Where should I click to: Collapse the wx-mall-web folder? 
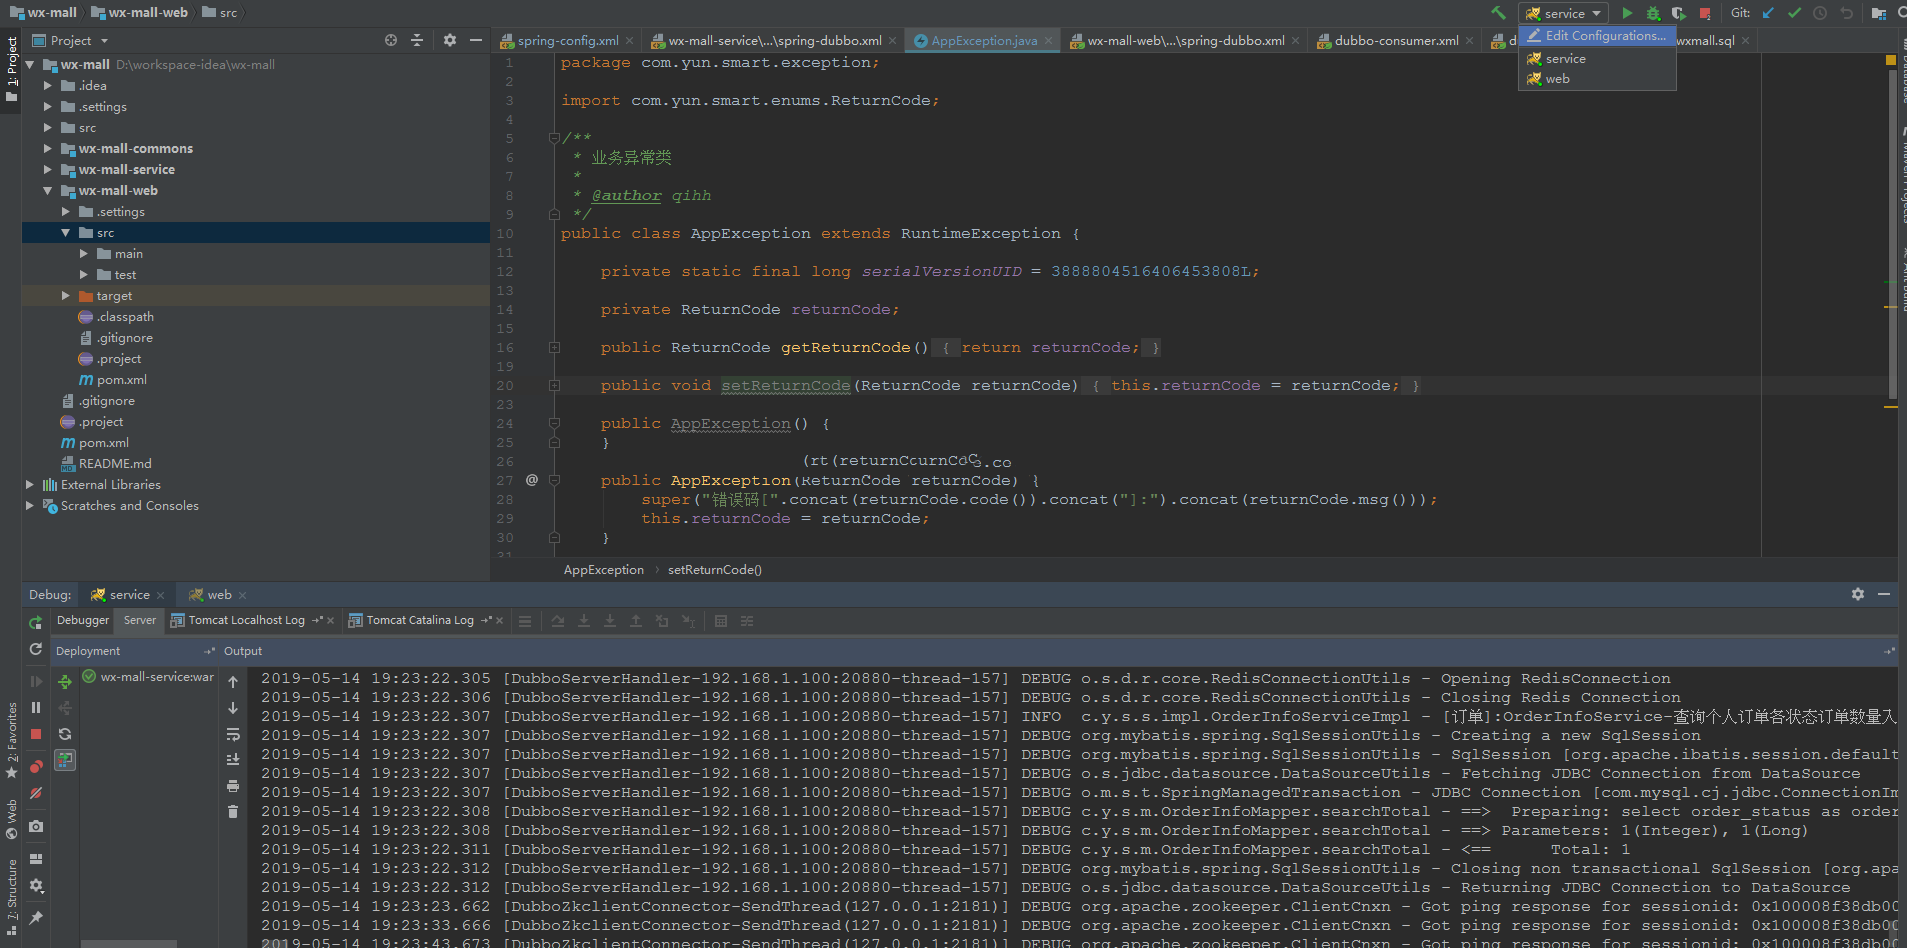[47, 191]
